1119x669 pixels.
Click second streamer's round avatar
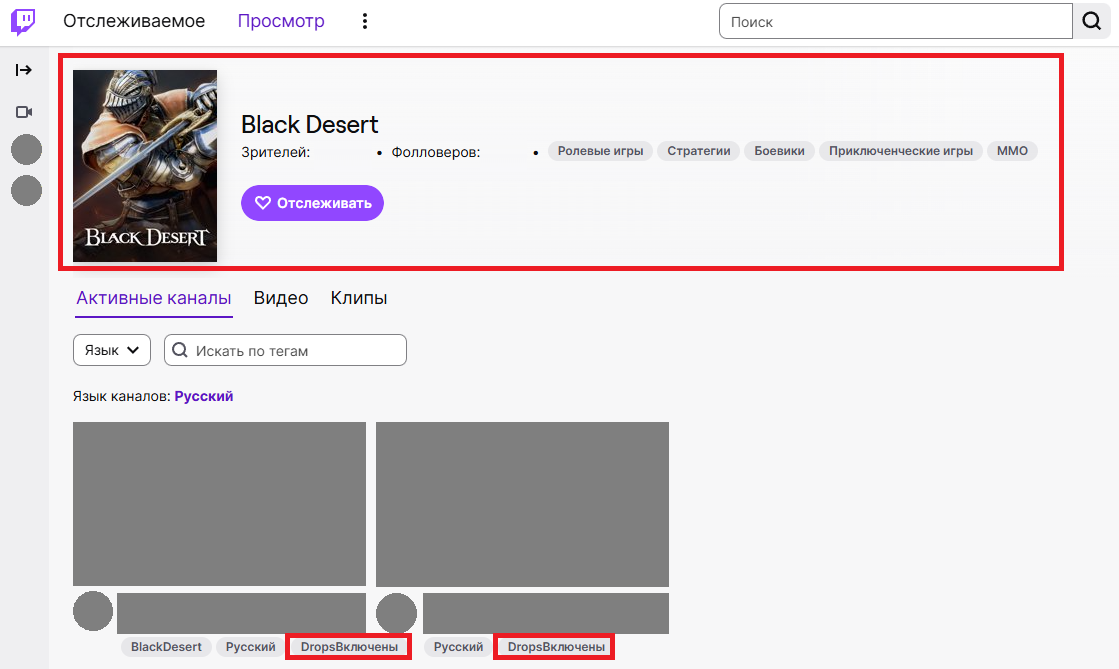point(396,613)
